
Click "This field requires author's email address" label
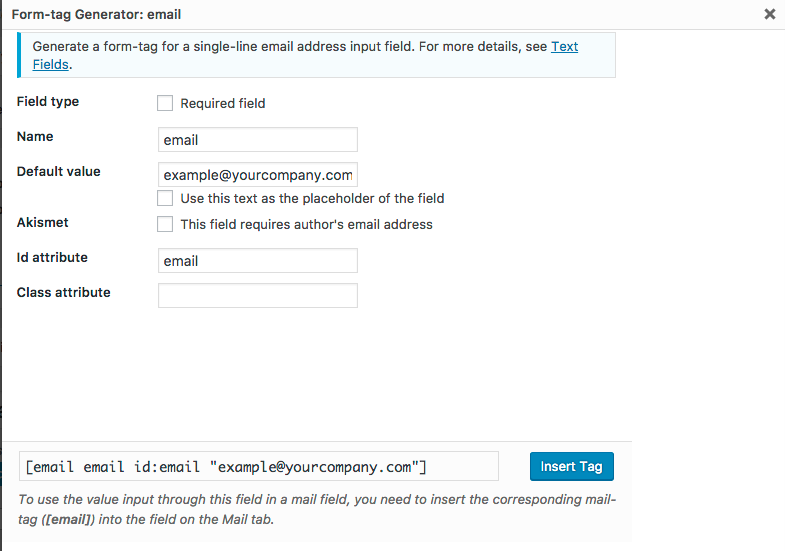pos(306,225)
